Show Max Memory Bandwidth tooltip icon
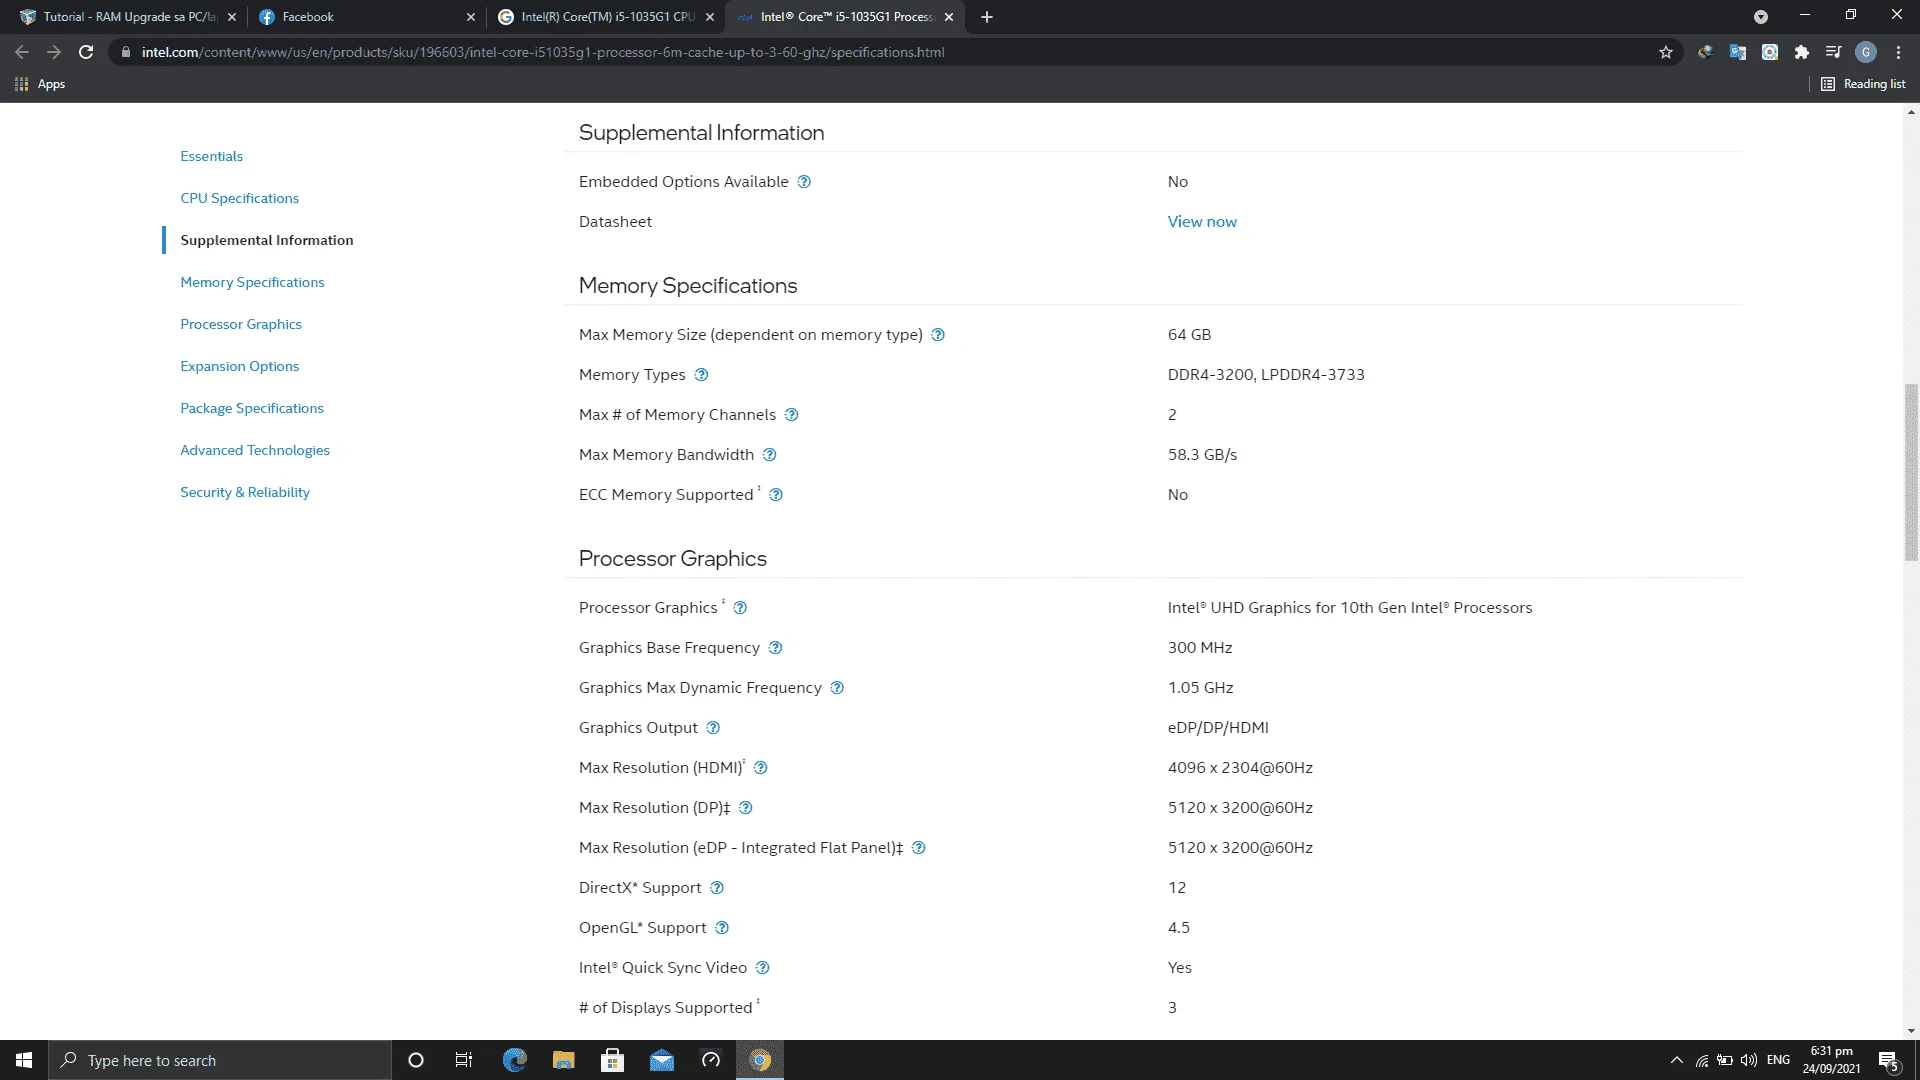The image size is (1920, 1080). (x=769, y=455)
